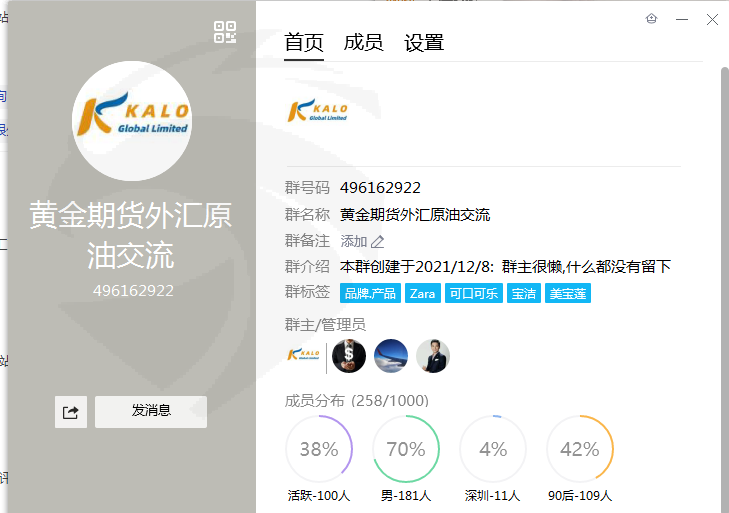Open the group QR code icon
729x513 pixels.
(225, 32)
